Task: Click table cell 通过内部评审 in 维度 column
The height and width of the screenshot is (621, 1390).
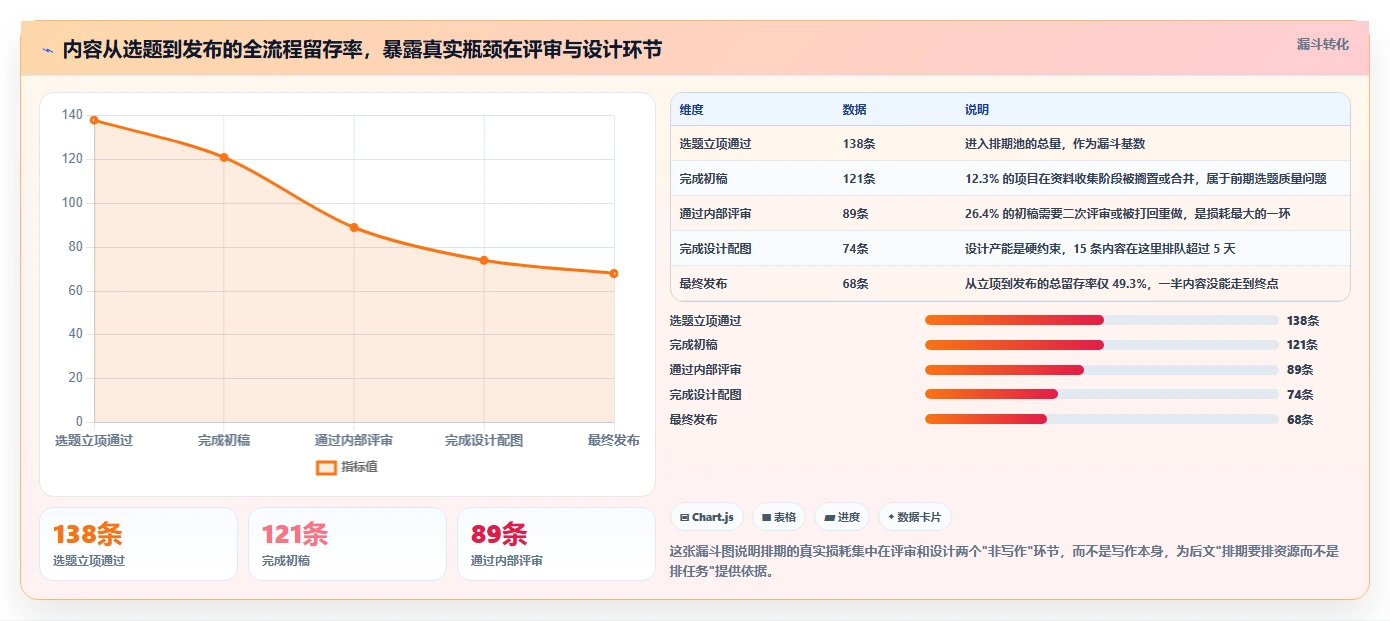Action: point(715,214)
